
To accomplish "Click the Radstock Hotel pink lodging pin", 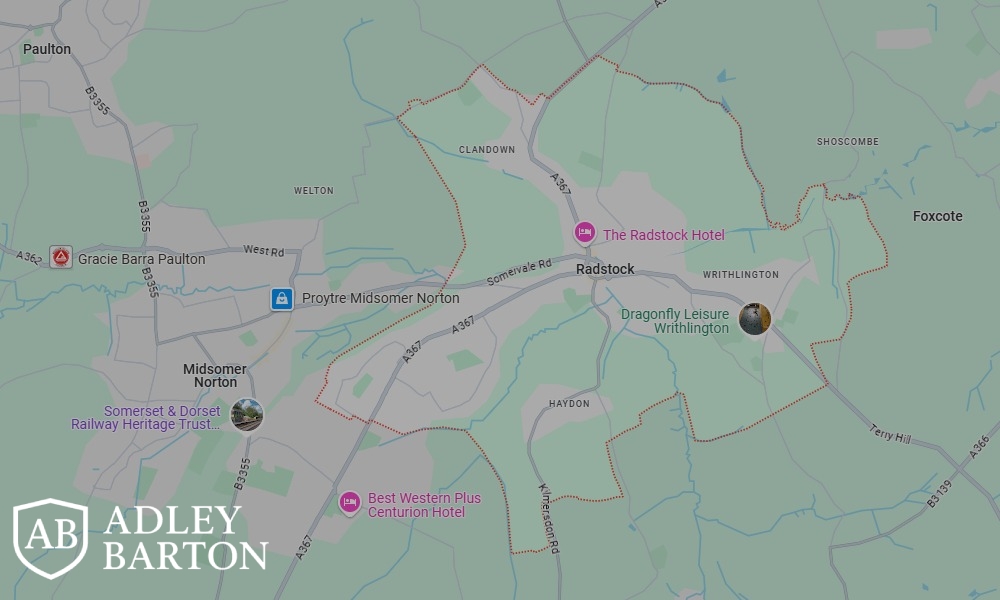I will (x=585, y=233).
